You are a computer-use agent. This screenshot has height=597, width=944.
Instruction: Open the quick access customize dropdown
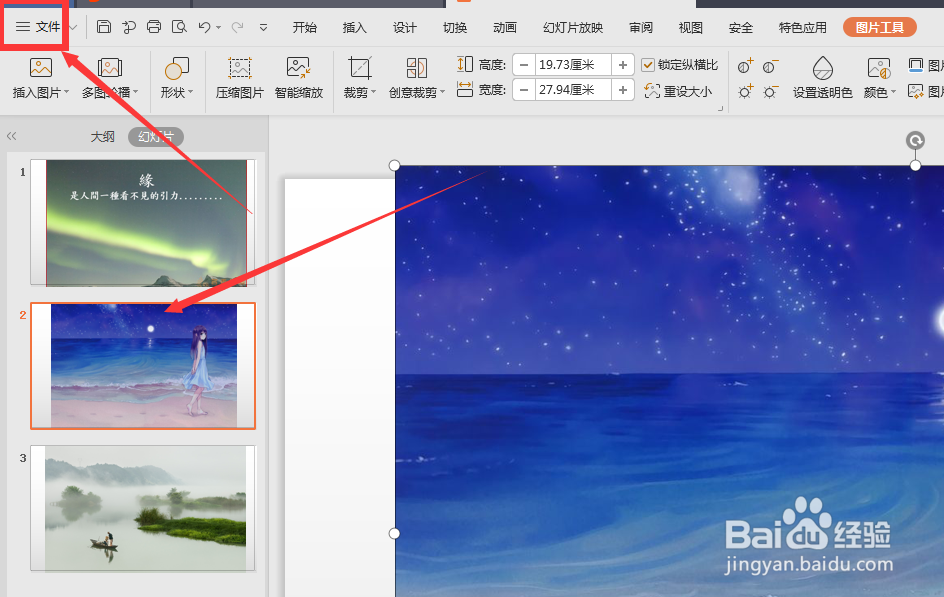pyautogui.click(x=263, y=27)
